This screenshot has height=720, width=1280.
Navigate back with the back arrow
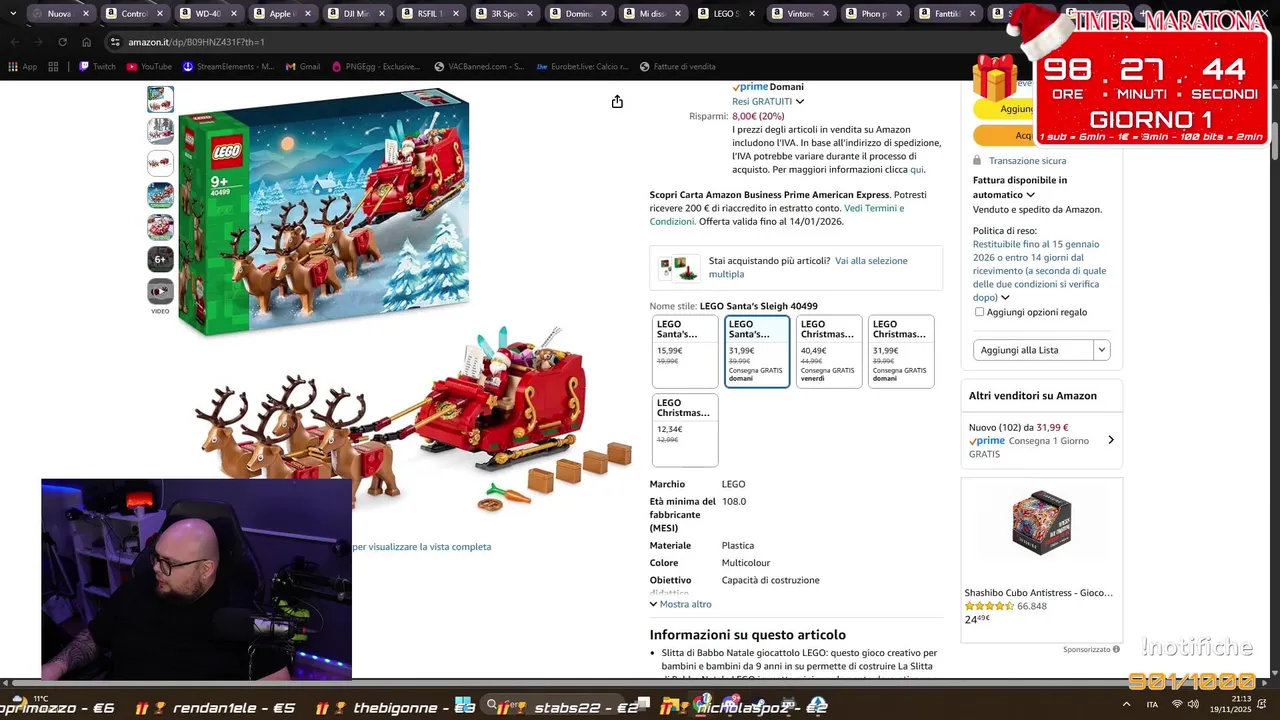tap(14, 42)
